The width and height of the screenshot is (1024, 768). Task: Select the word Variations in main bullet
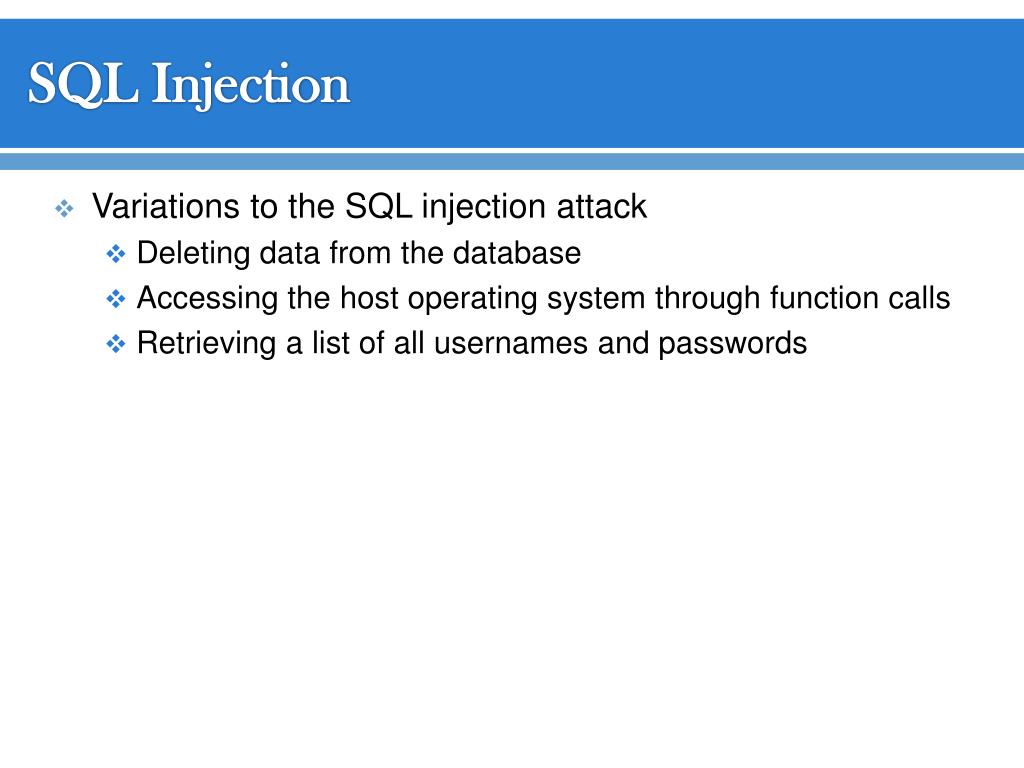pyautogui.click(x=166, y=206)
